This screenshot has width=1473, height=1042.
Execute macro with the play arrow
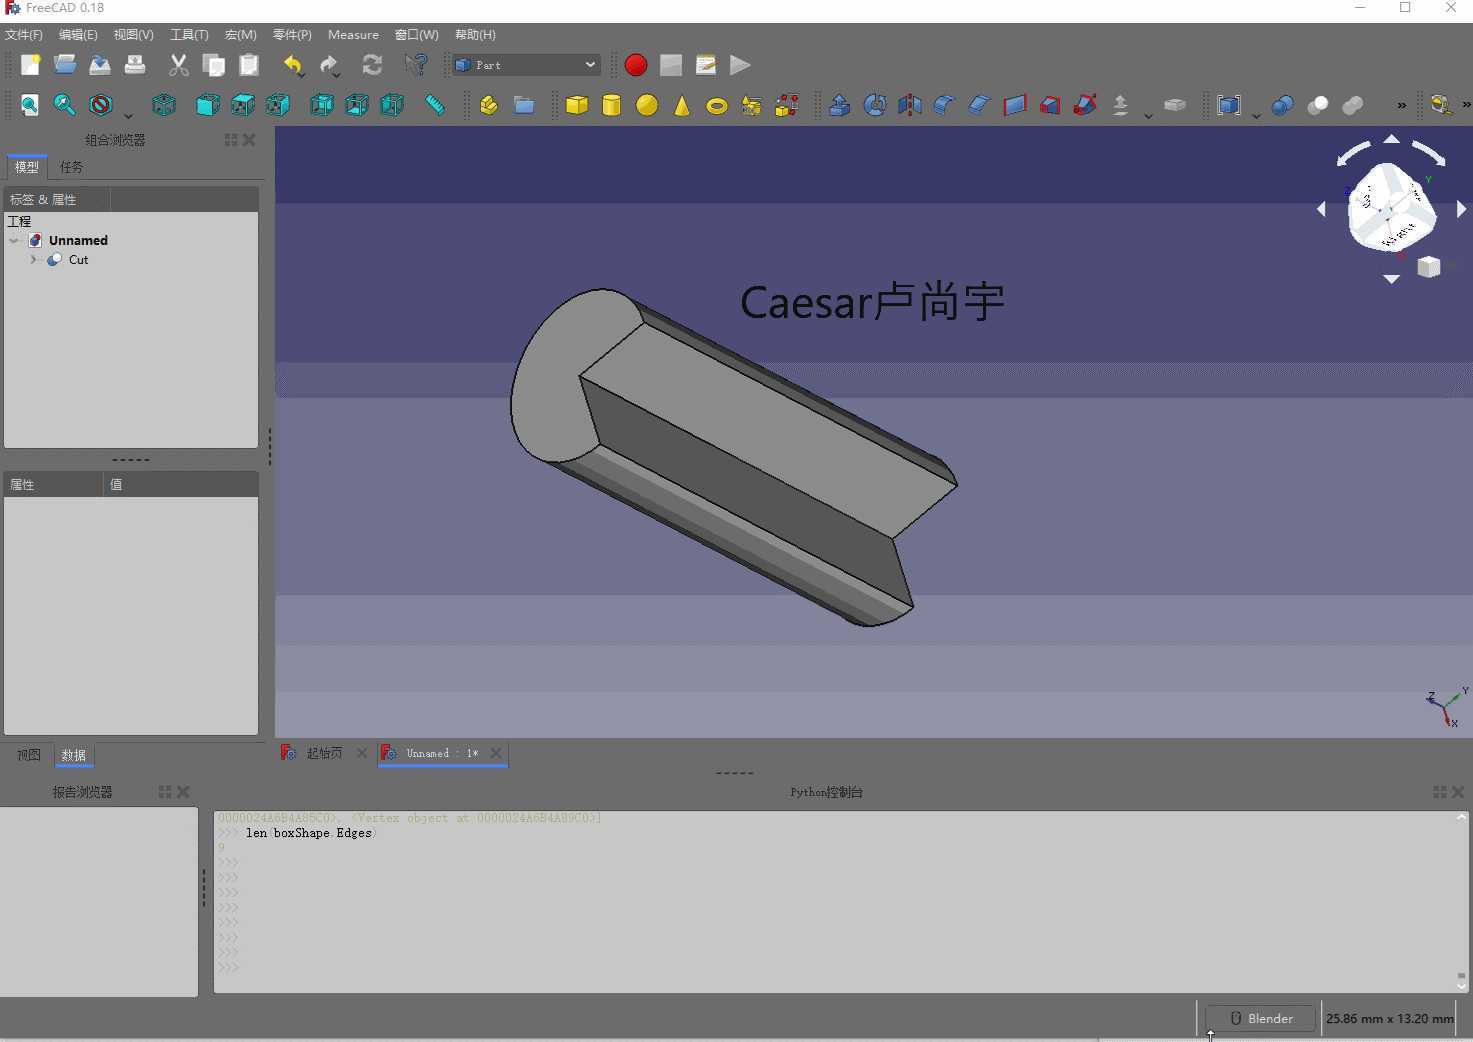[740, 65]
